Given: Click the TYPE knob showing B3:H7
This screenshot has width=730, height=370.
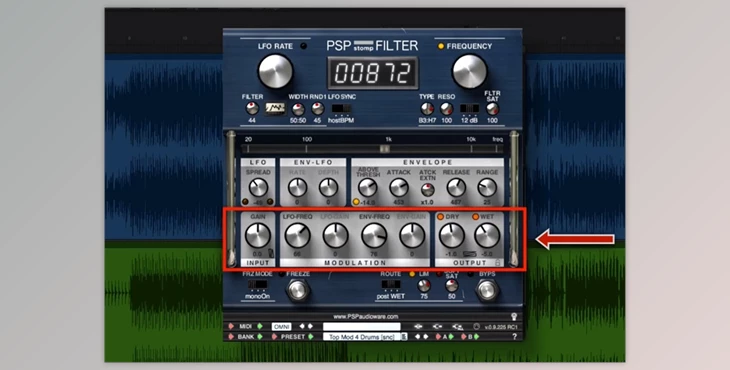Looking at the screenshot, I should coord(427,109).
